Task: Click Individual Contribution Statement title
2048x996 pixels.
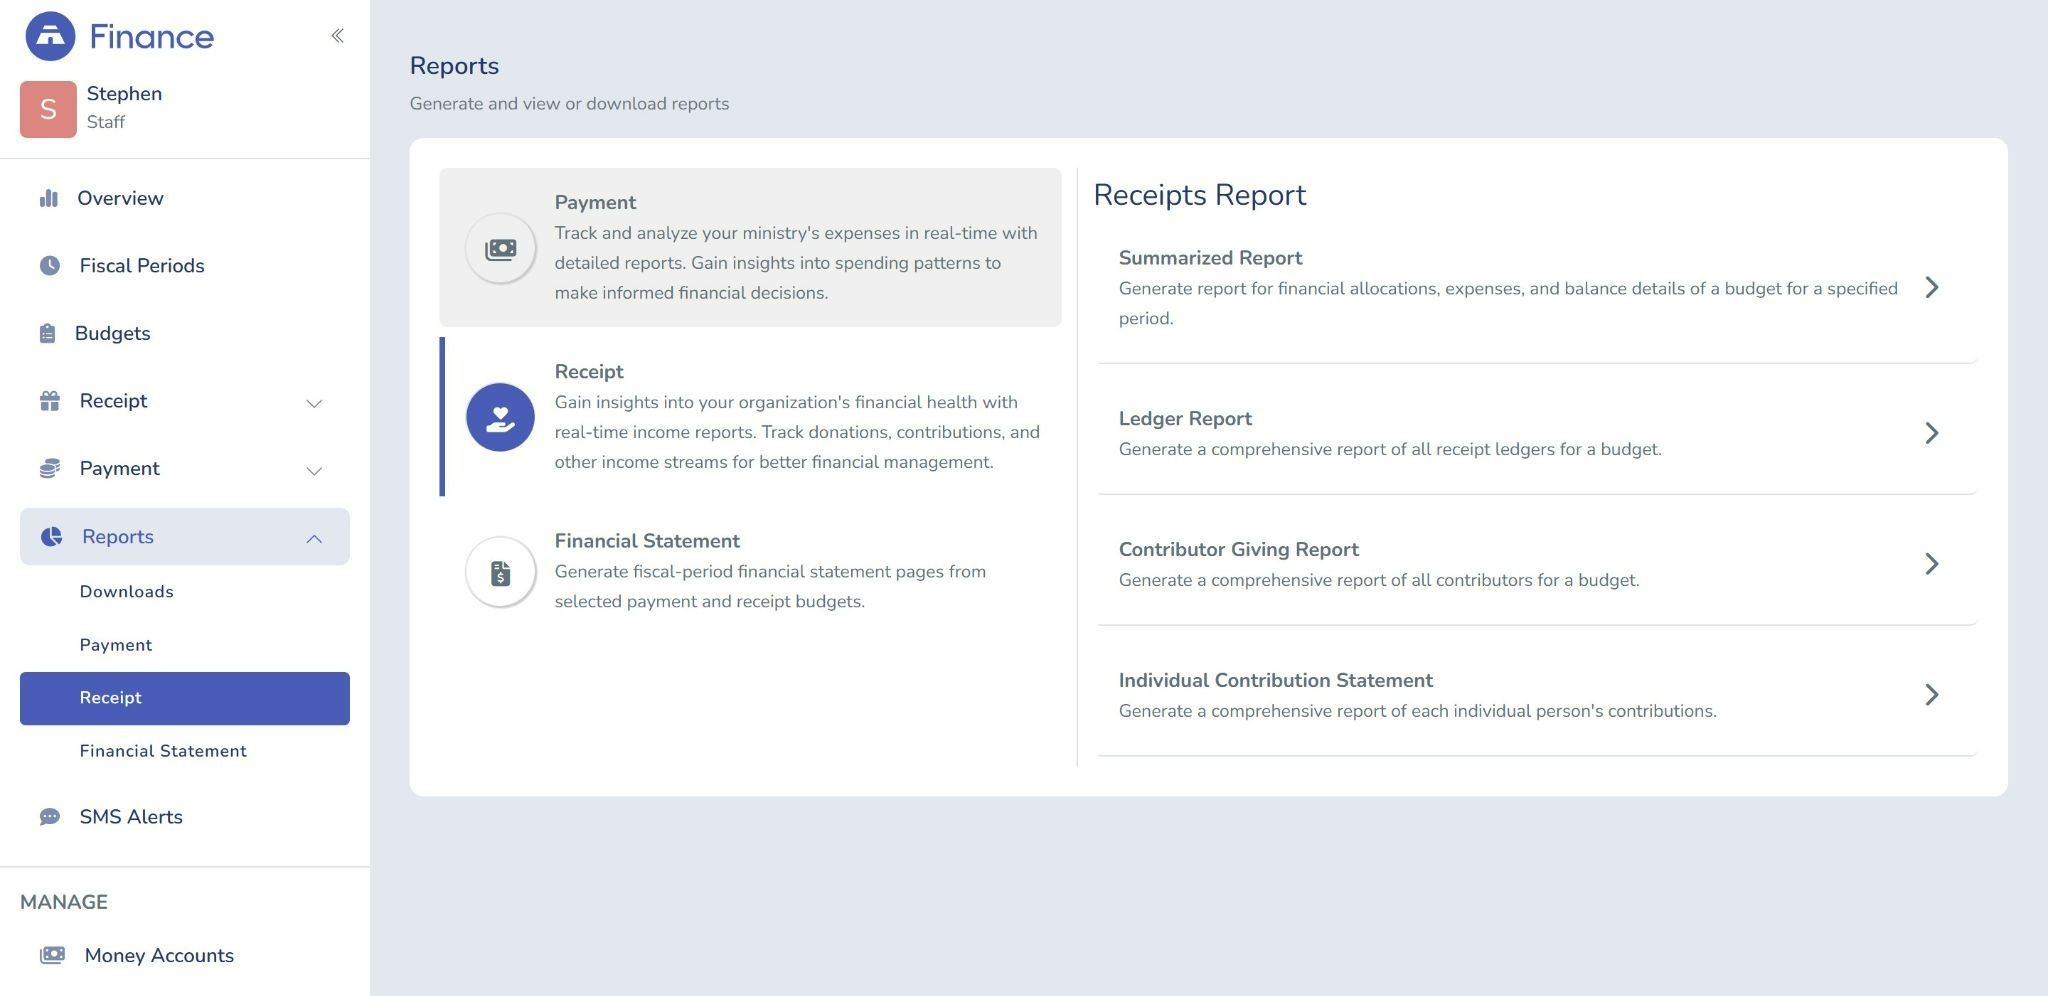Action: (x=1275, y=681)
